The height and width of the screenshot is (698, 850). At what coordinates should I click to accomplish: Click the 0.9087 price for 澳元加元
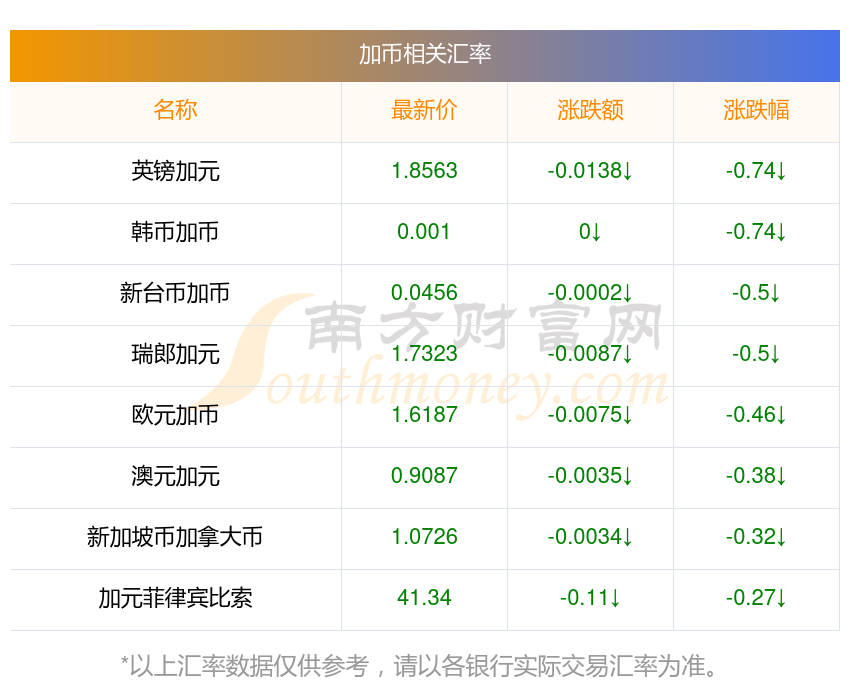424,476
